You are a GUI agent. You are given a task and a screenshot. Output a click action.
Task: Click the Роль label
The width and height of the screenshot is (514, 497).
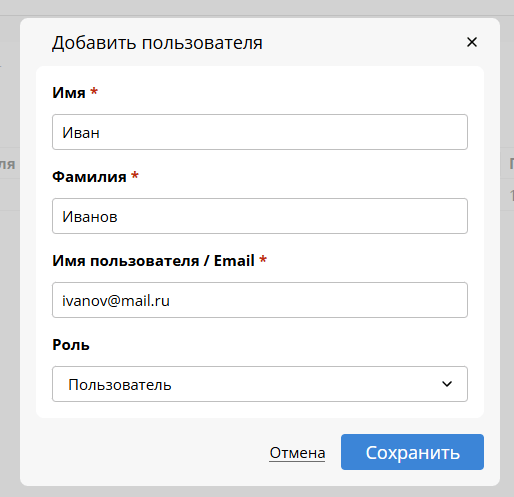[71, 345]
